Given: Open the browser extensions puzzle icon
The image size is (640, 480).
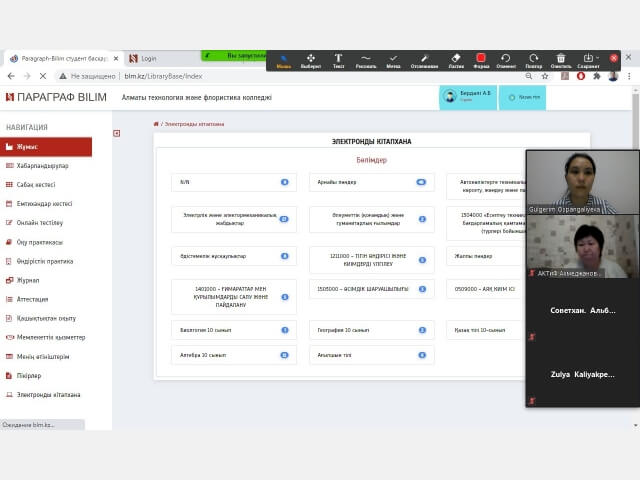Looking at the screenshot, I should coord(597,76).
